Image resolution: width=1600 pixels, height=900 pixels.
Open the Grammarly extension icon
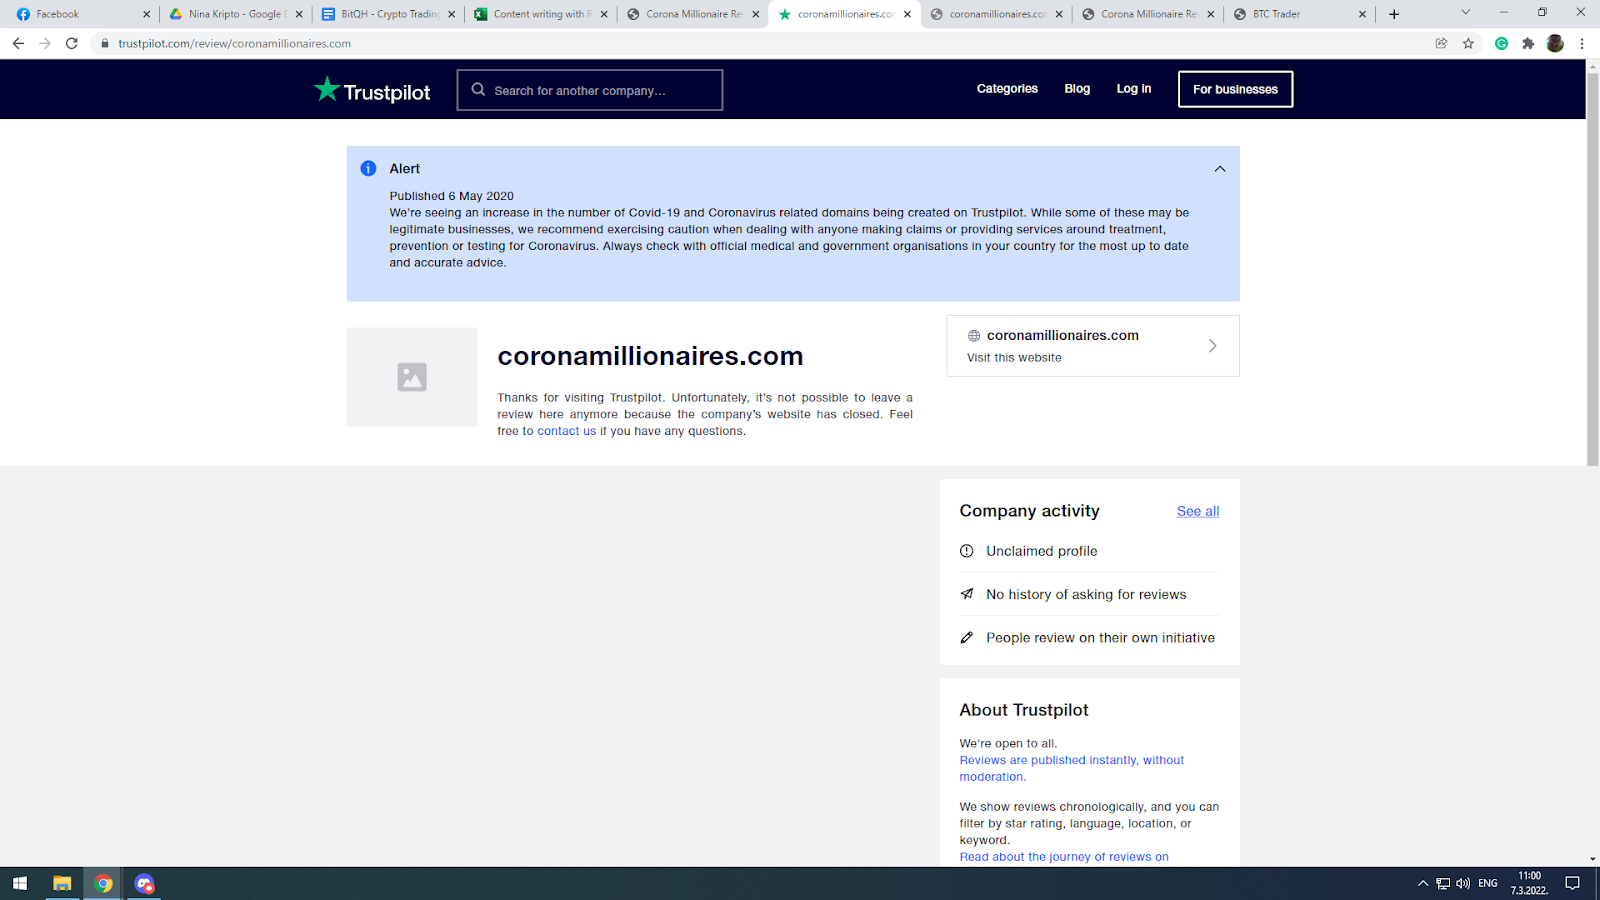point(1501,43)
